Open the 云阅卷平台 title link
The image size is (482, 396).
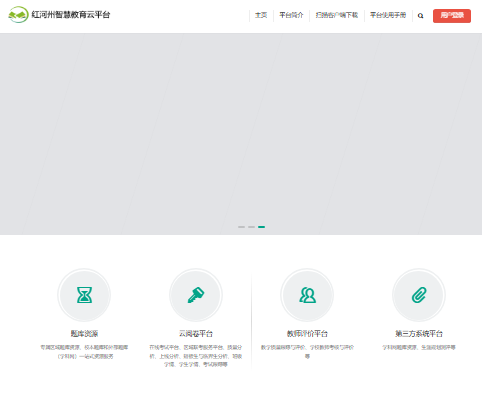click(x=196, y=334)
